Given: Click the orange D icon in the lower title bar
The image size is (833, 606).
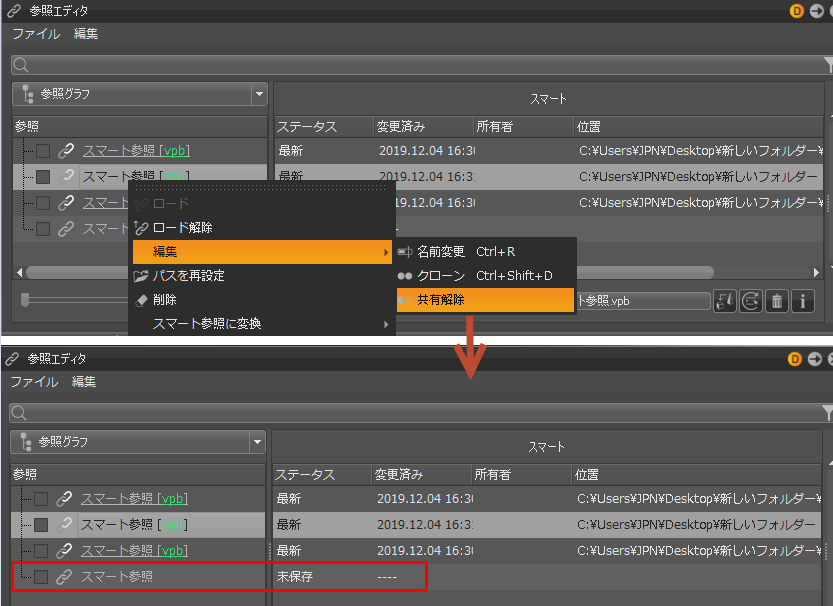Looking at the screenshot, I should click(x=794, y=359).
